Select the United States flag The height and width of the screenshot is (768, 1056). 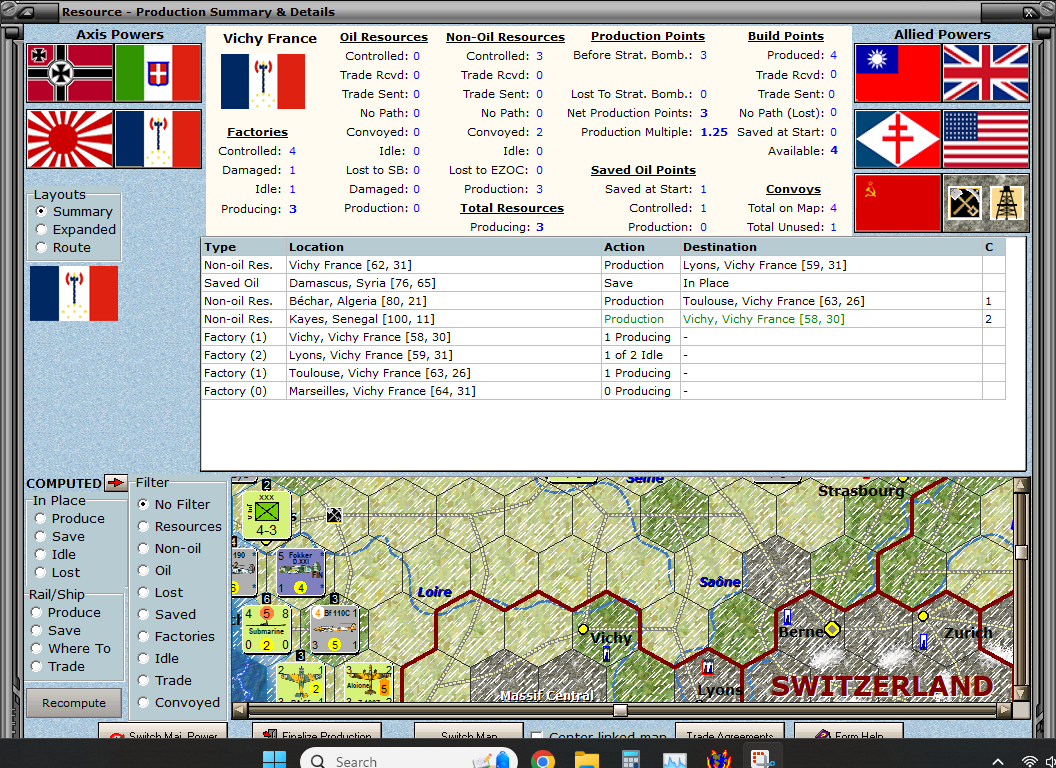(x=986, y=139)
